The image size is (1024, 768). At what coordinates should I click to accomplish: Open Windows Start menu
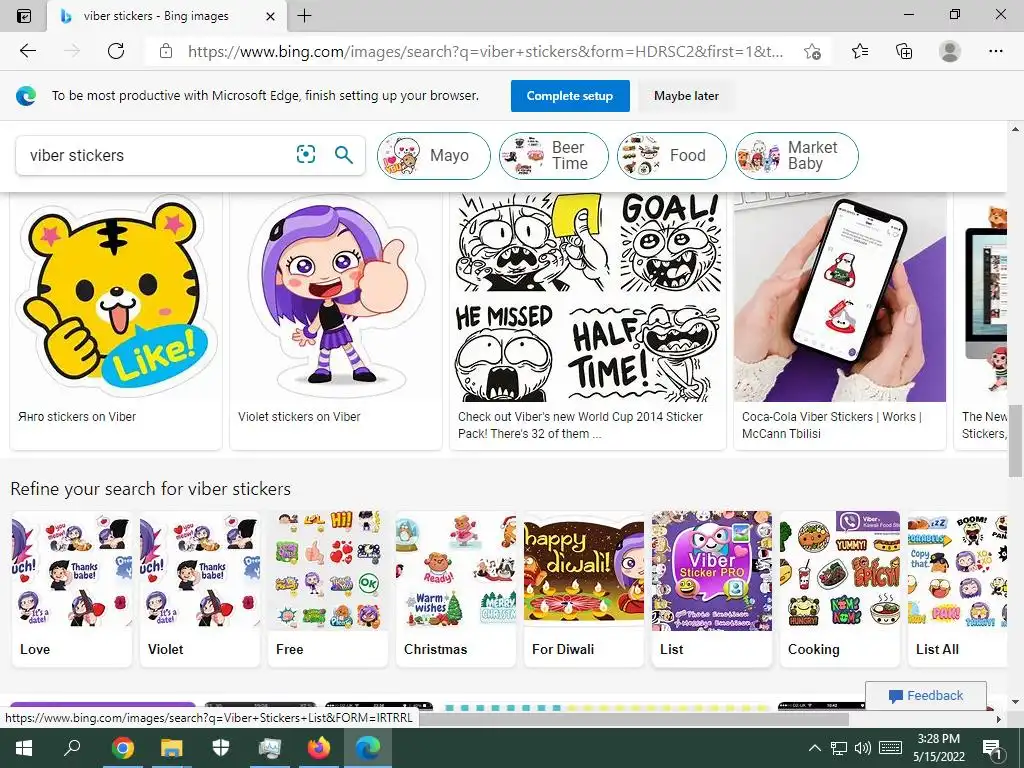point(24,748)
